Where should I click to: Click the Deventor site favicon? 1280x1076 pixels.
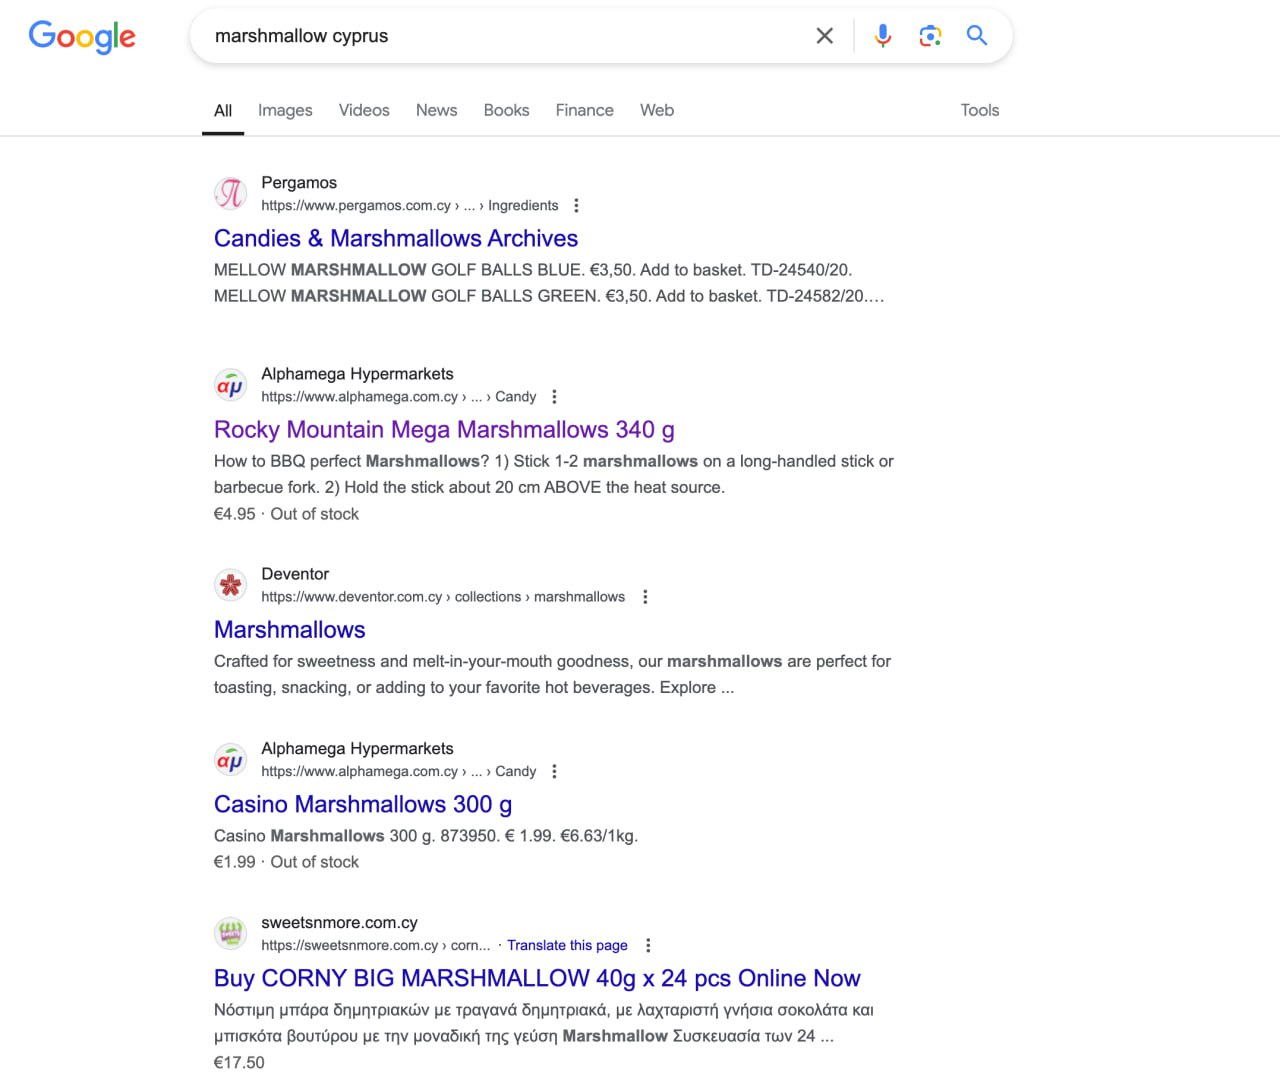coord(231,585)
